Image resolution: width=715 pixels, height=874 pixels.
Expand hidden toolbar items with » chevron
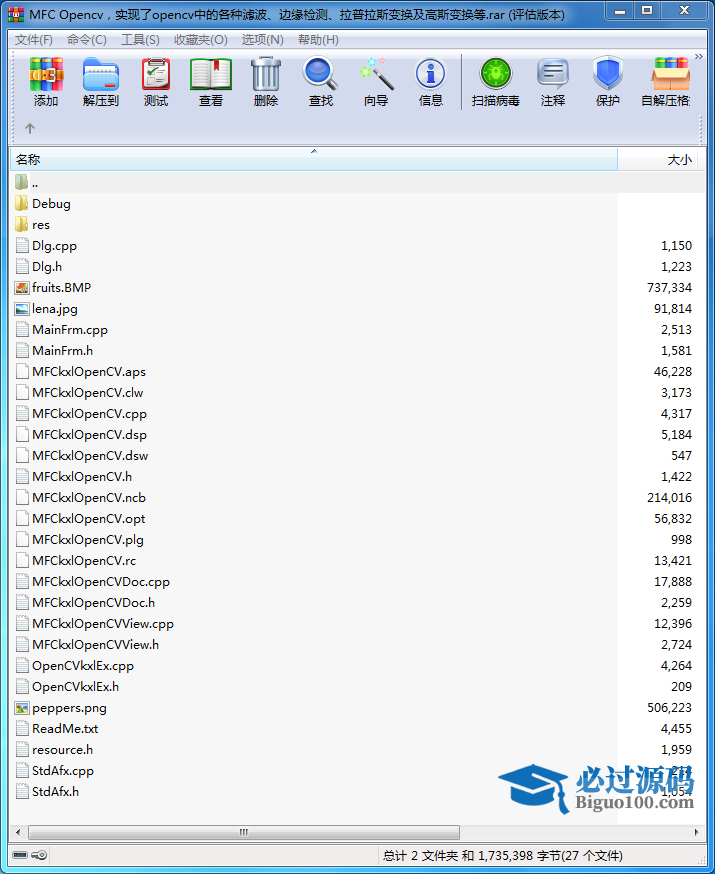point(699,56)
